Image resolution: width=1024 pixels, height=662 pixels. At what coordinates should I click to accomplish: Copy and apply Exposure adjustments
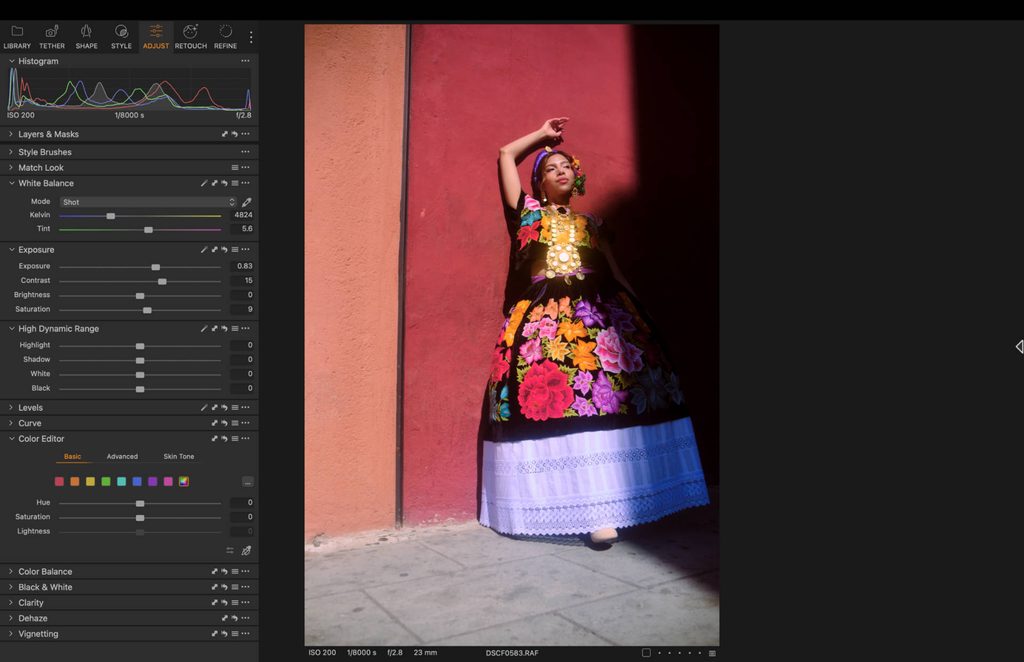(x=214, y=249)
